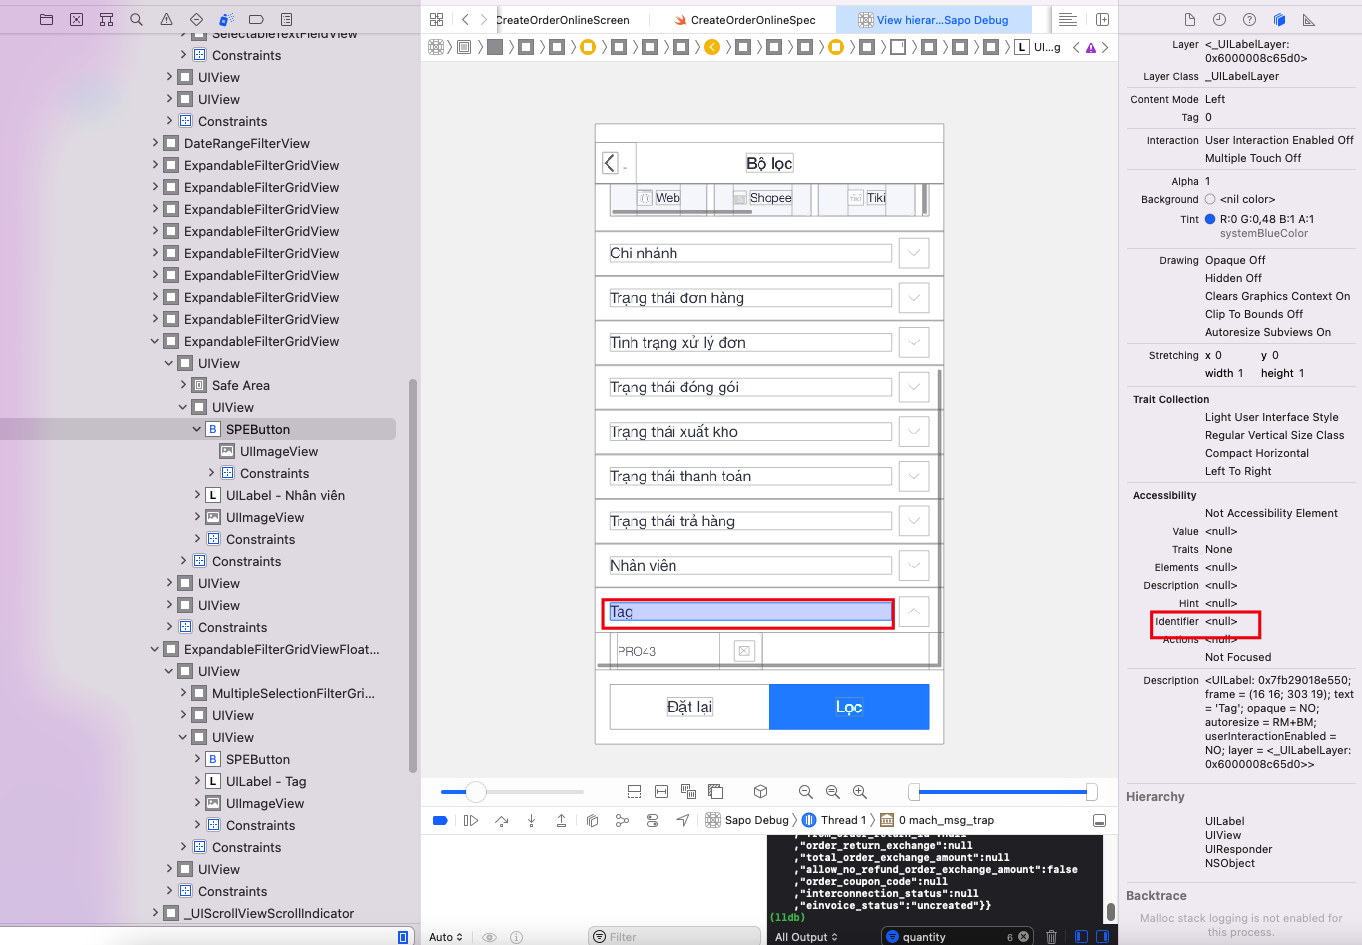The width and height of the screenshot is (1362, 945).
Task: Reset canvas zoom to actual size
Action: 832,791
